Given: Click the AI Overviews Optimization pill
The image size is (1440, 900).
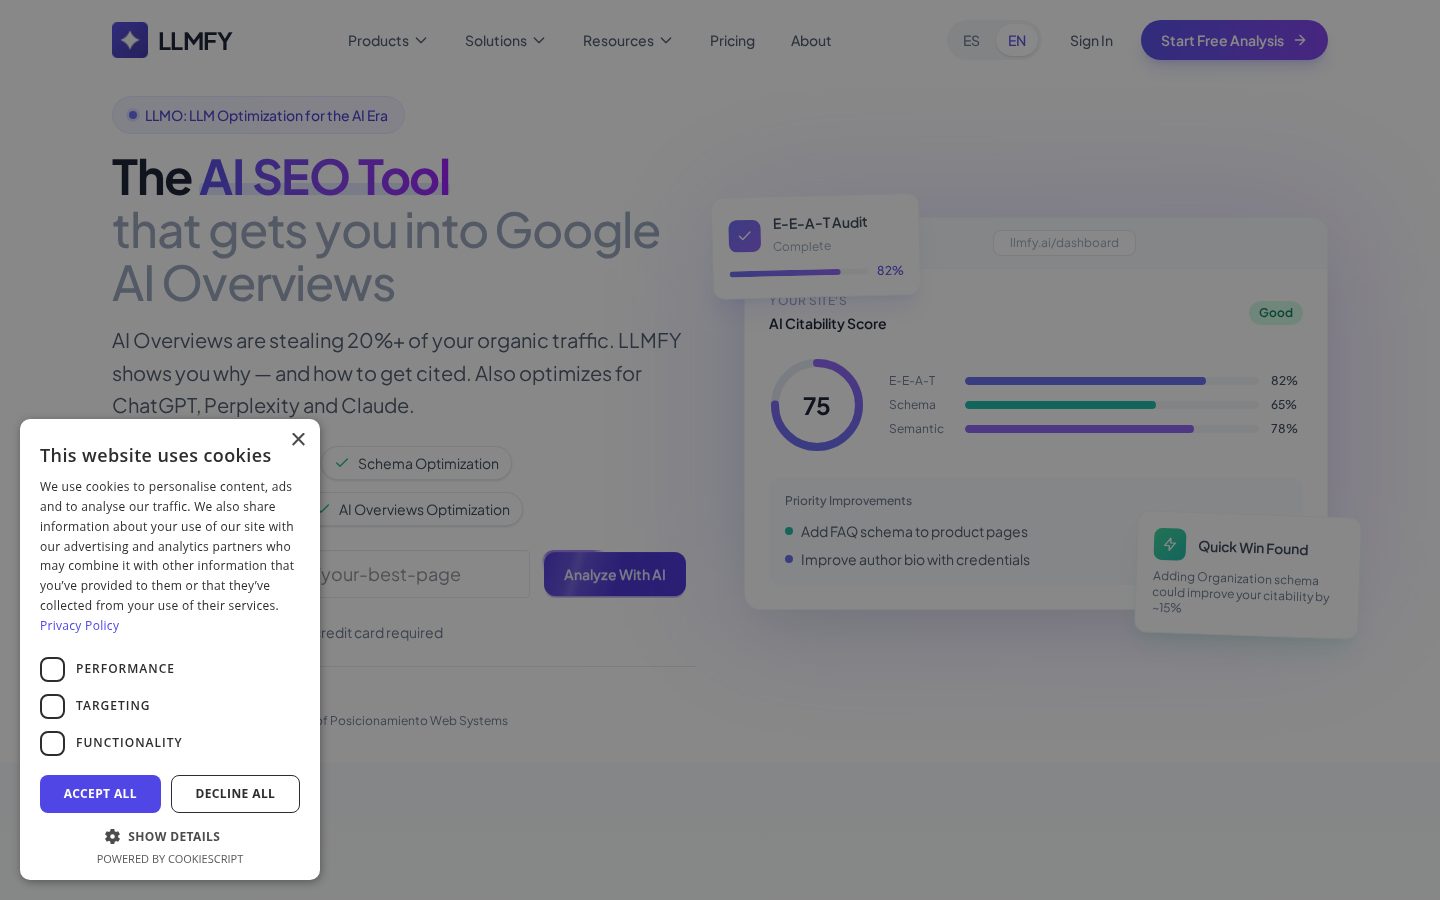Looking at the screenshot, I should pos(412,510).
